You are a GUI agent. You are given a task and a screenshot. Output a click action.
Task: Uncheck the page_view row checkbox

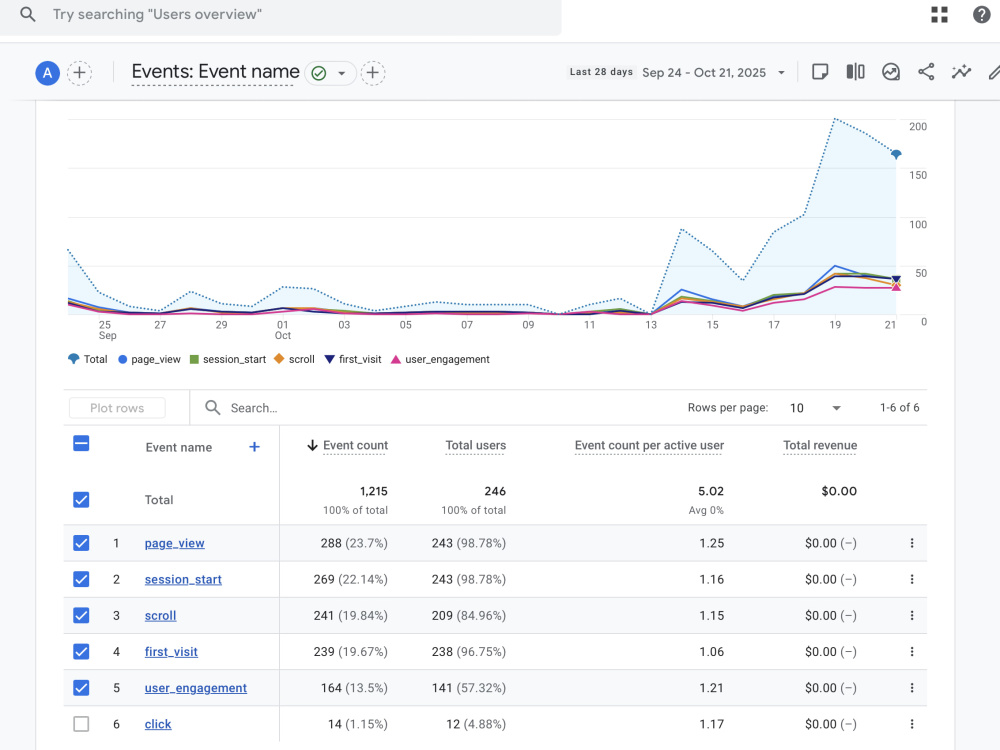point(81,543)
